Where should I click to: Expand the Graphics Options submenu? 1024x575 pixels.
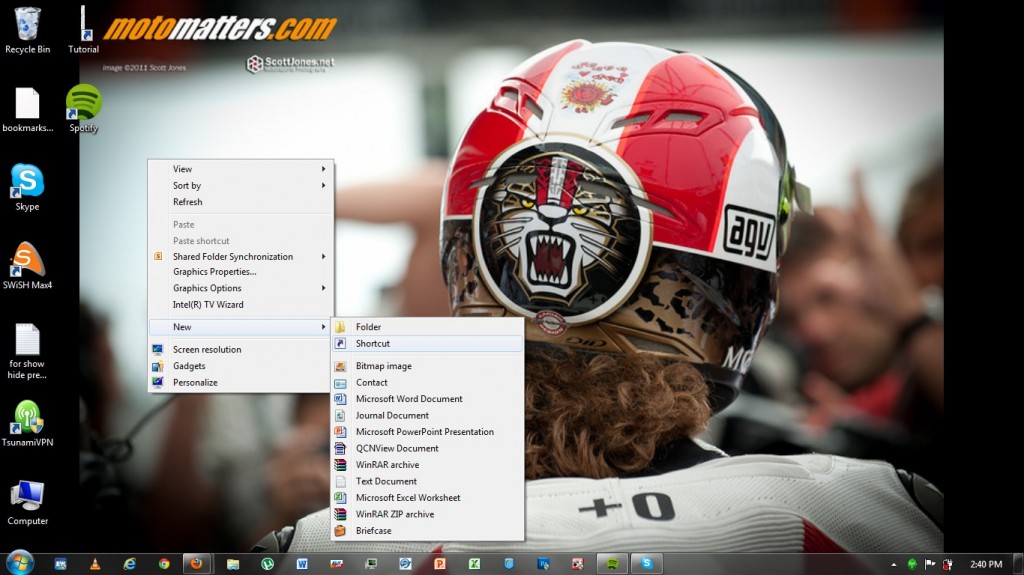(241, 288)
